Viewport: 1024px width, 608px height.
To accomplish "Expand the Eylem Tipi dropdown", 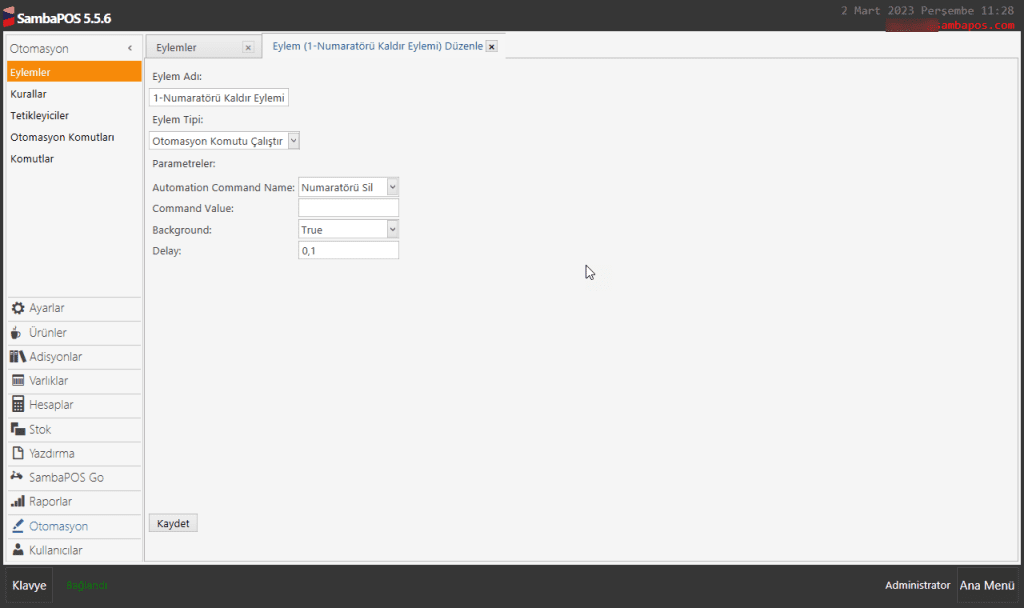I will point(293,141).
